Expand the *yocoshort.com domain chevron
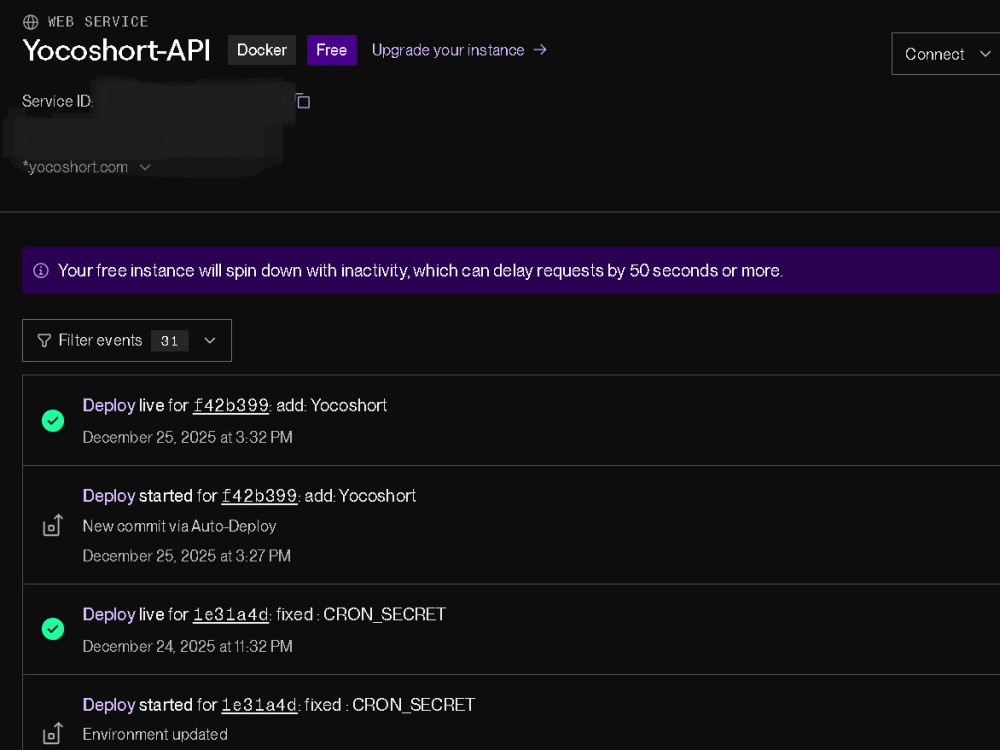This screenshot has height=750, width=1000. (145, 167)
